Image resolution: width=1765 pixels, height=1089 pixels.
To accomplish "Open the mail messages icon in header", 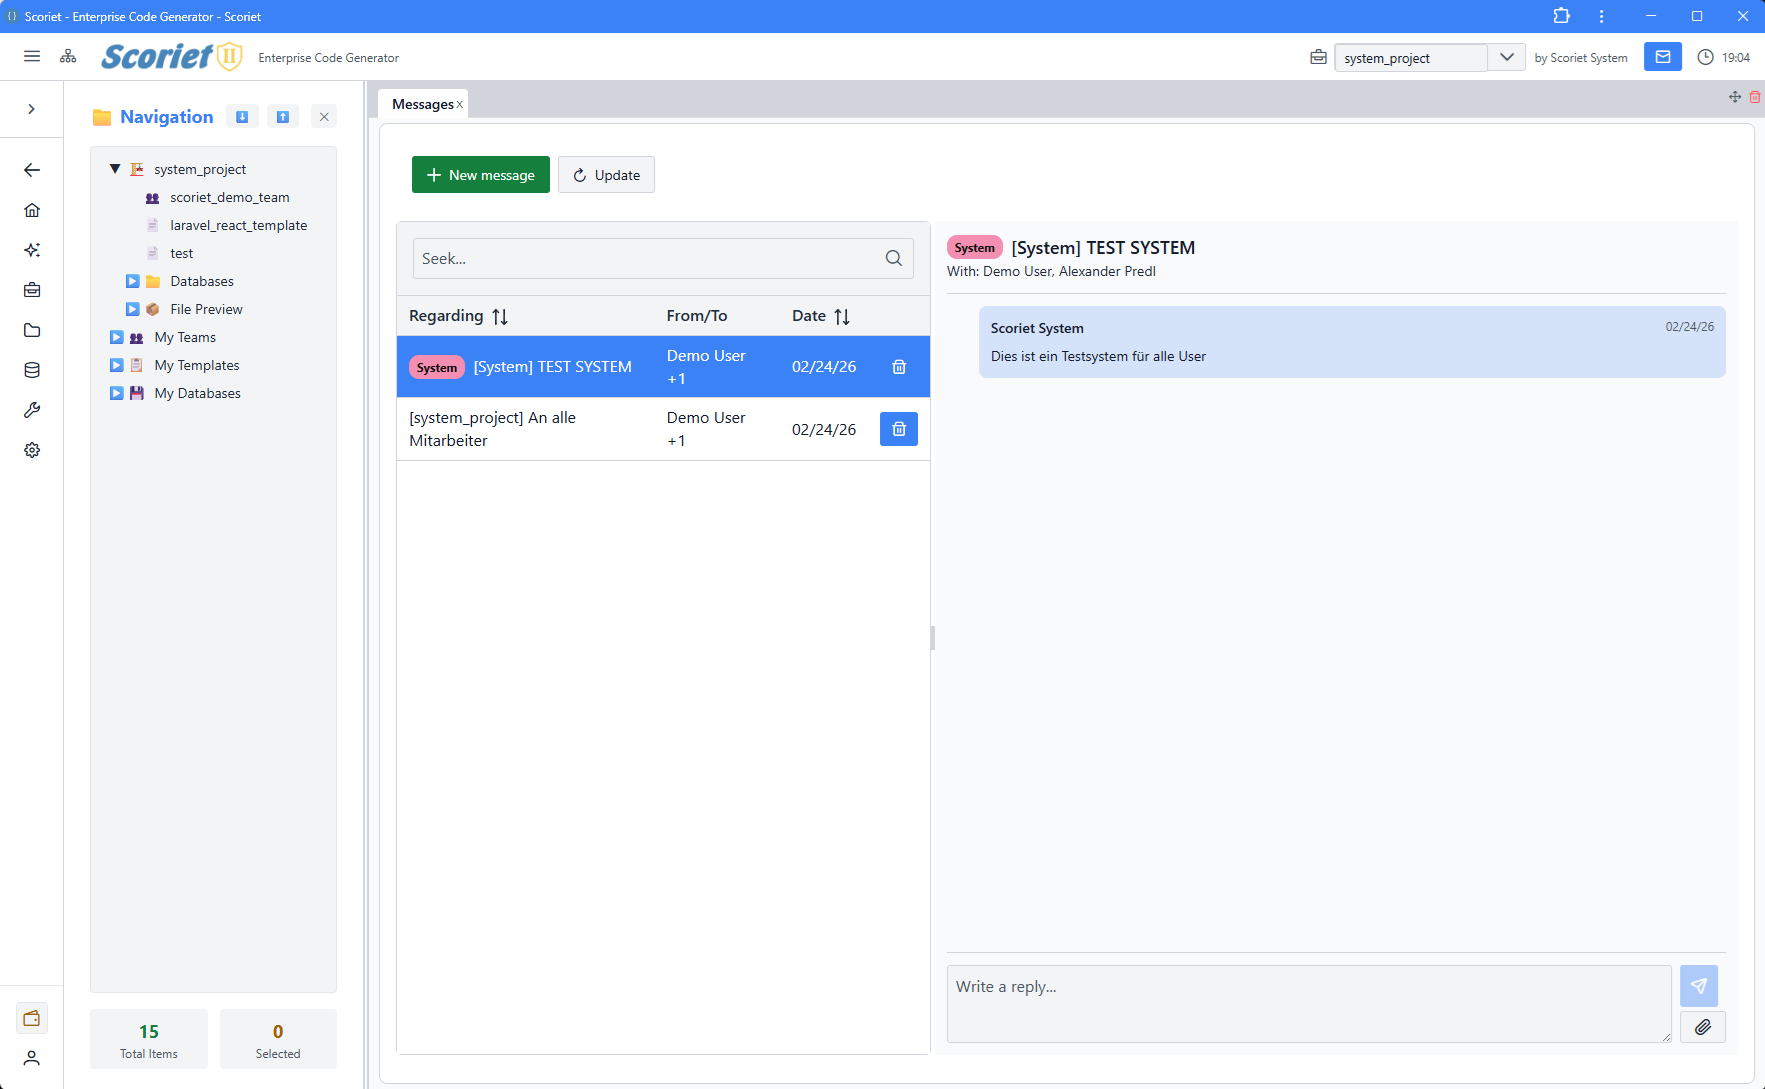I will [x=1662, y=57].
